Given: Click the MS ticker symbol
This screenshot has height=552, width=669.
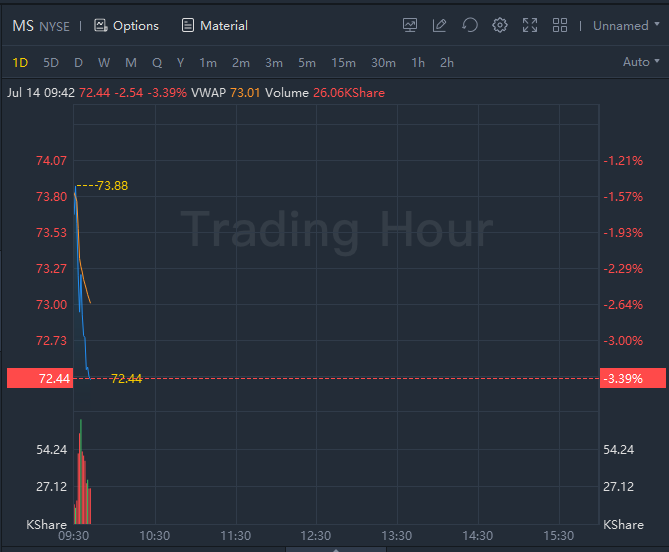Looking at the screenshot, I should tap(23, 26).
